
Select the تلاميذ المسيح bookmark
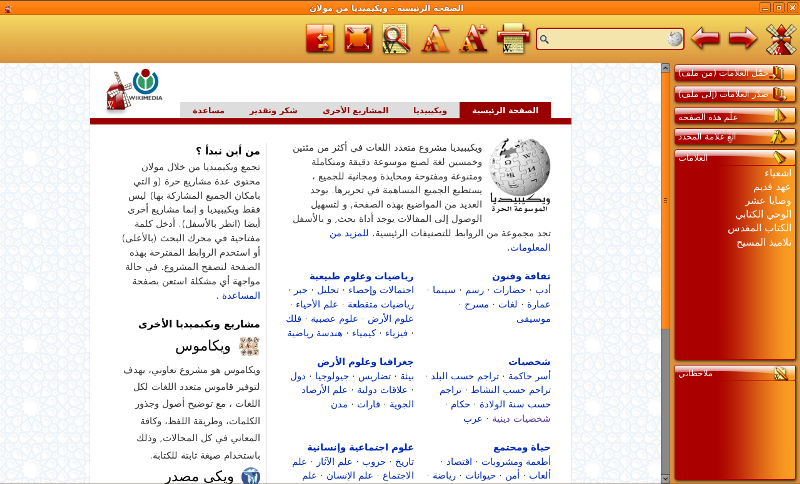(764, 243)
